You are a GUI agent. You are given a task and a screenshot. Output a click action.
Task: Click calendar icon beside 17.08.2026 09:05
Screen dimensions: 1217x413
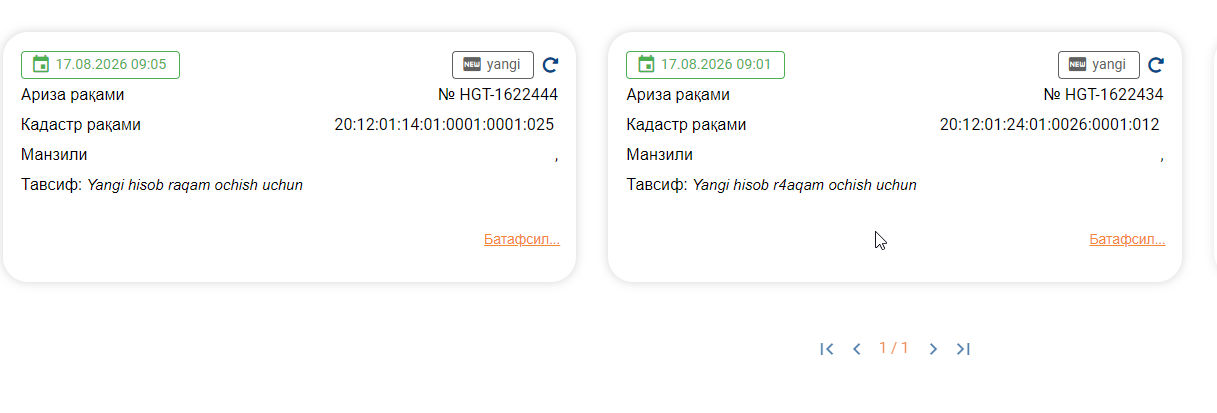point(41,64)
